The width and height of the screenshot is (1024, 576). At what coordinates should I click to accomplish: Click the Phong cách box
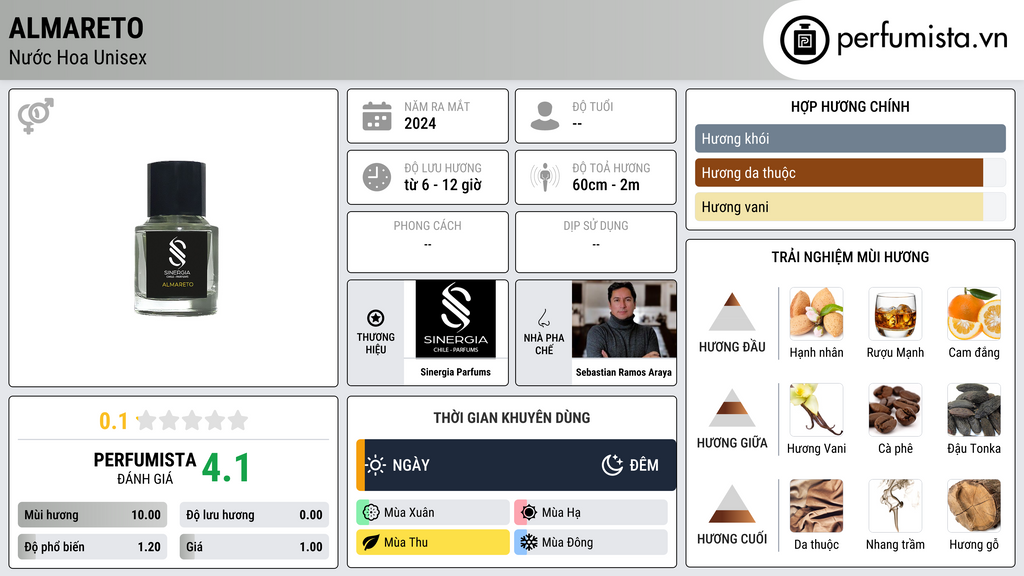[x=428, y=242]
